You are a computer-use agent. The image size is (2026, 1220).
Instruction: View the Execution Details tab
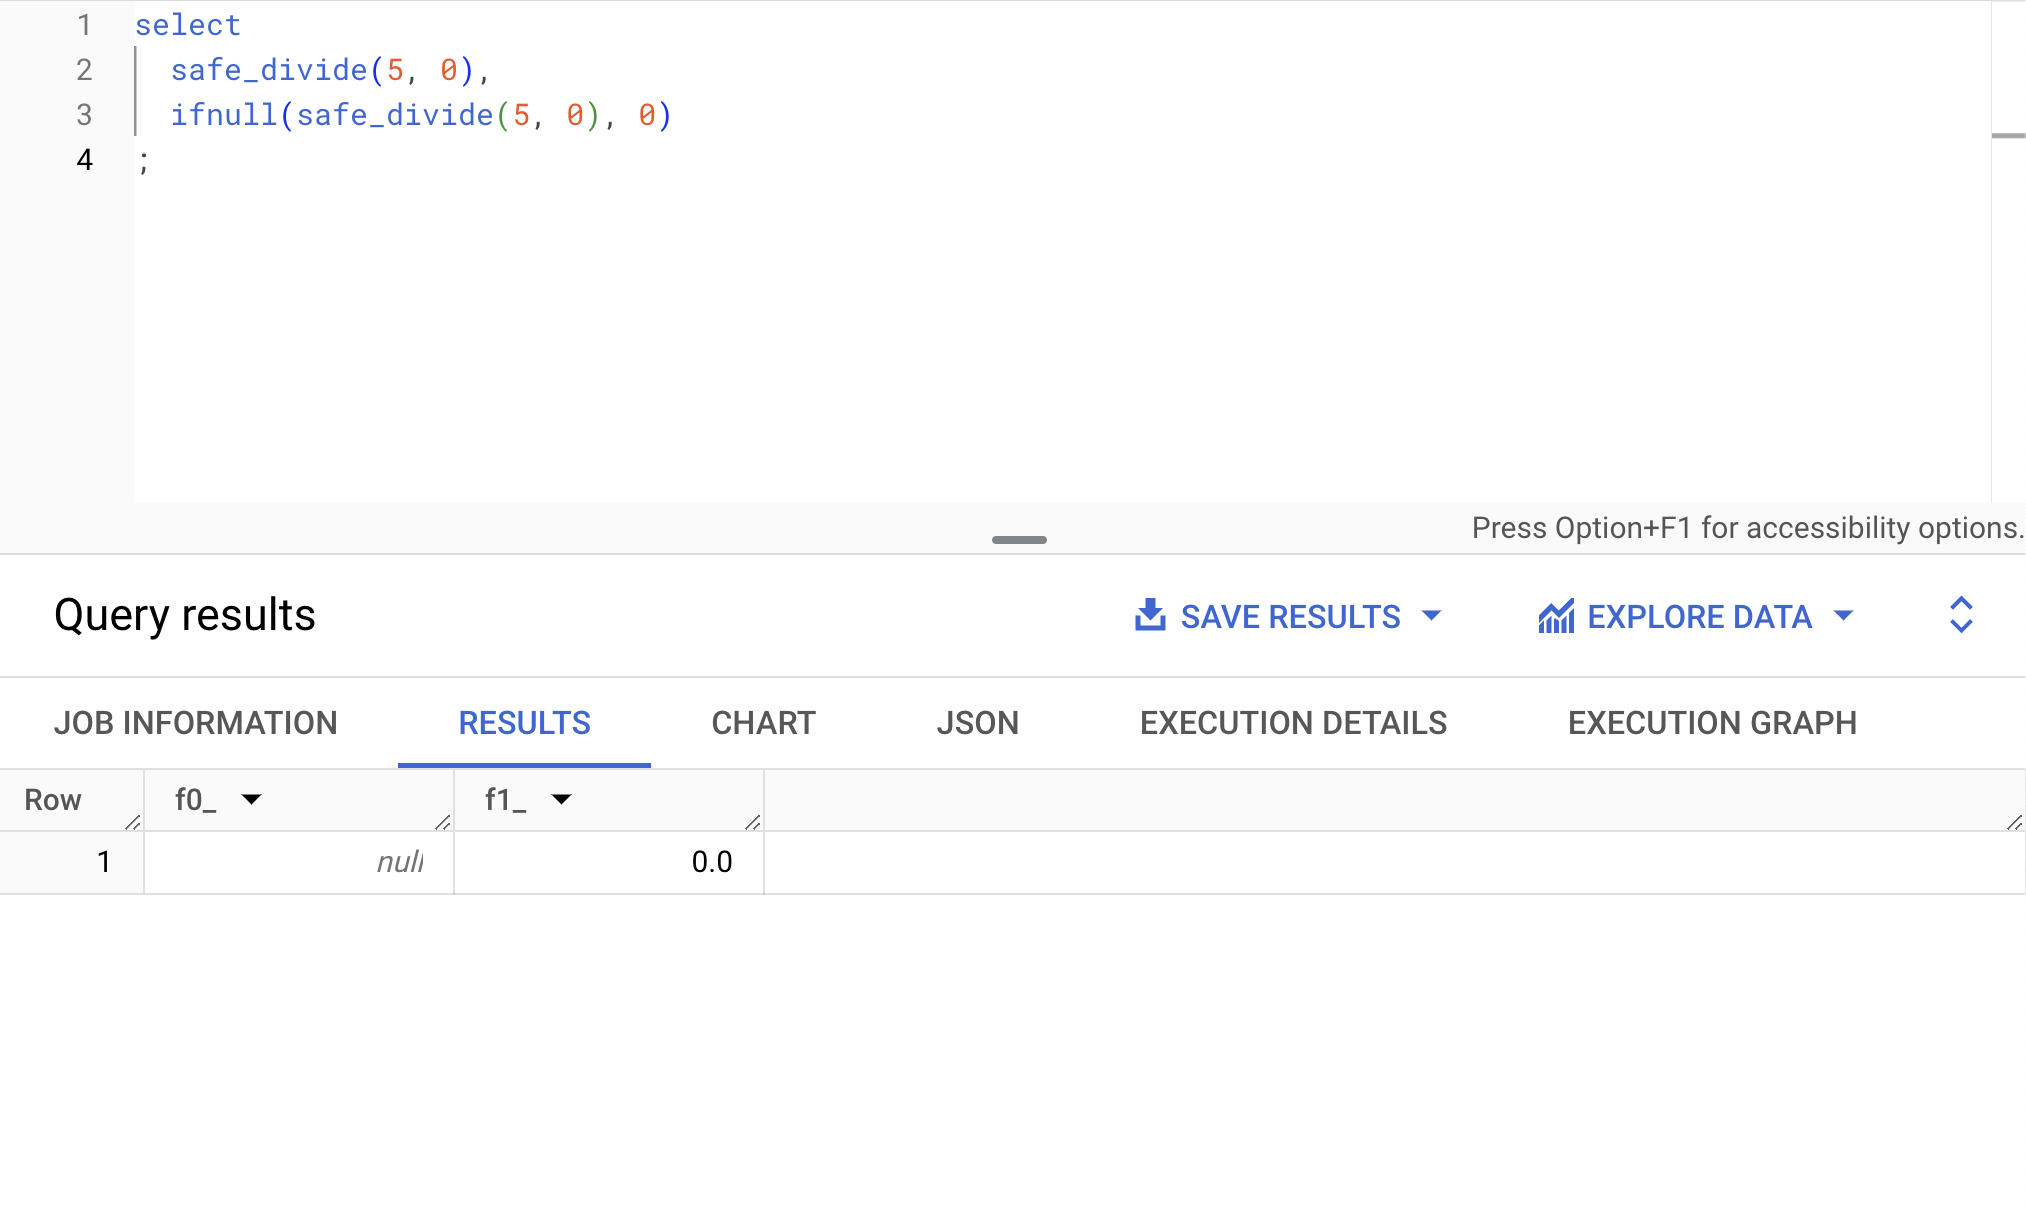point(1293,723)
